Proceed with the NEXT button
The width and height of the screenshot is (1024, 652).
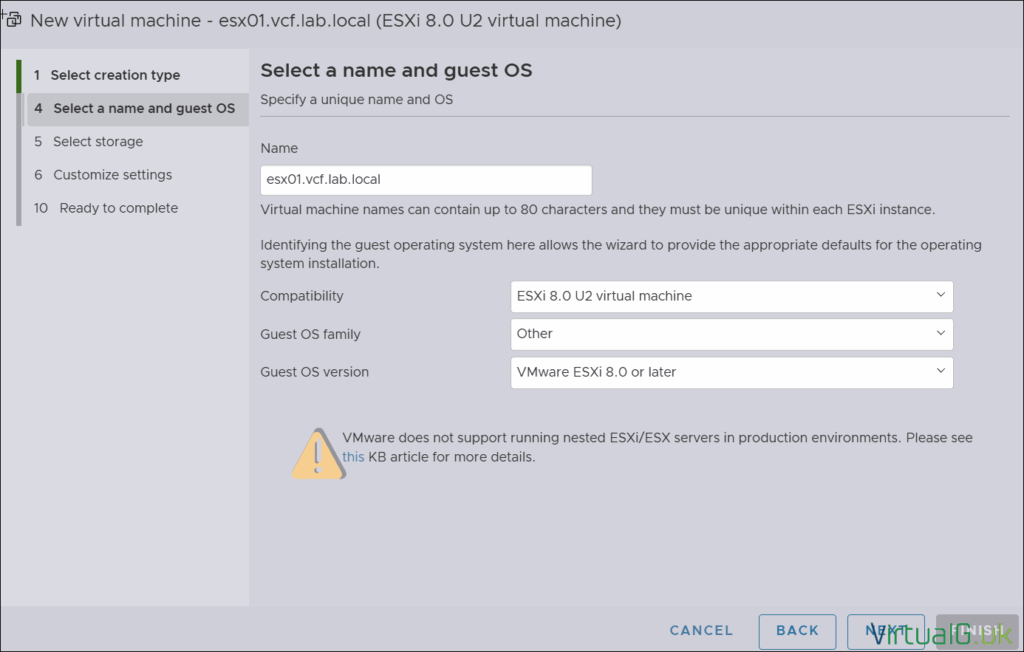click(885, 631)
